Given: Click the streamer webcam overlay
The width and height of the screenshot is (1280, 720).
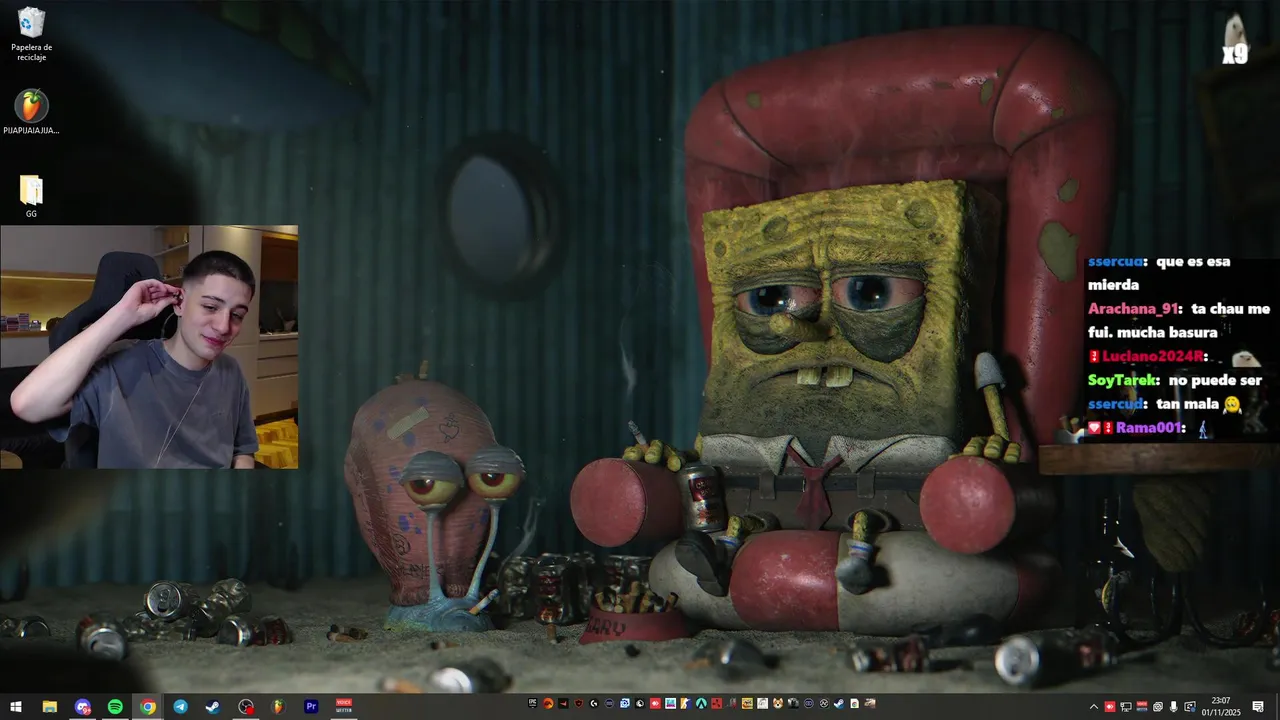Looking at the screenshot, I should (149, 347).
